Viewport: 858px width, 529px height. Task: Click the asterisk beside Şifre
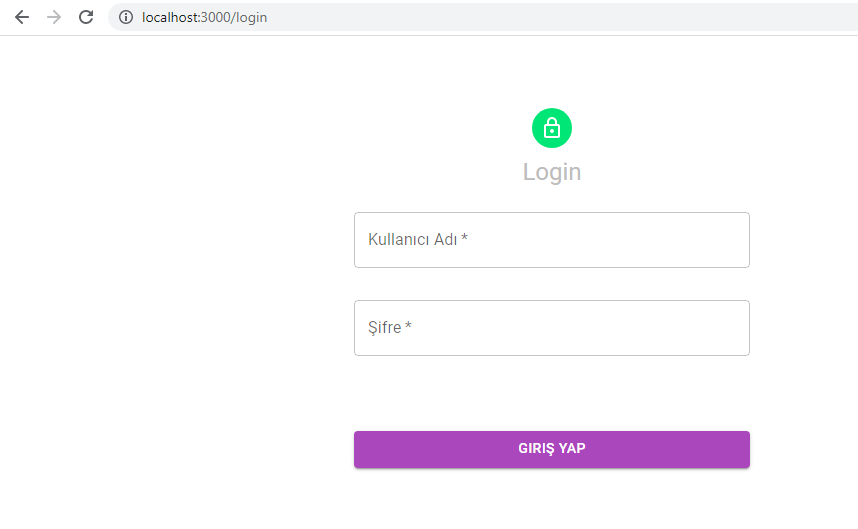coord(408,325)
